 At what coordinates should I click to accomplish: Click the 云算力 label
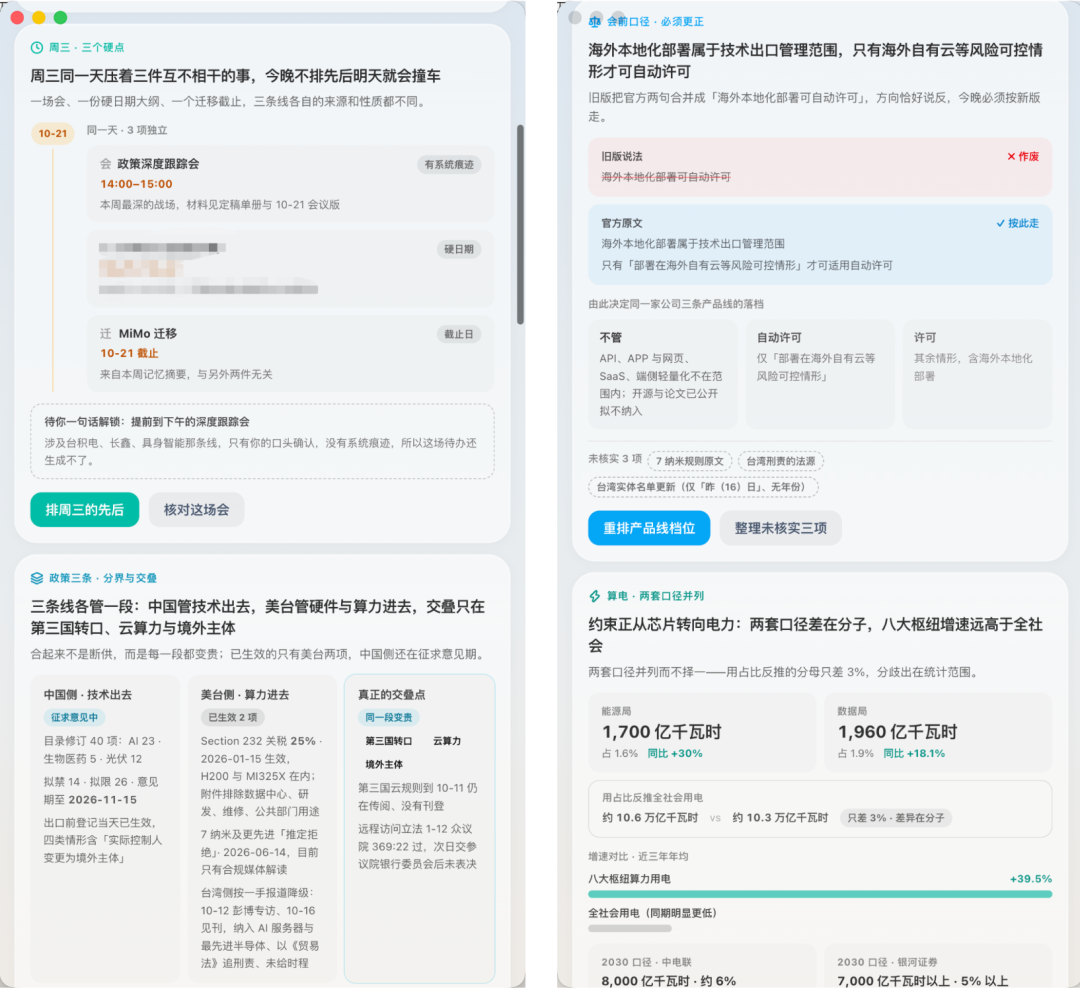[x=447, y=741]
